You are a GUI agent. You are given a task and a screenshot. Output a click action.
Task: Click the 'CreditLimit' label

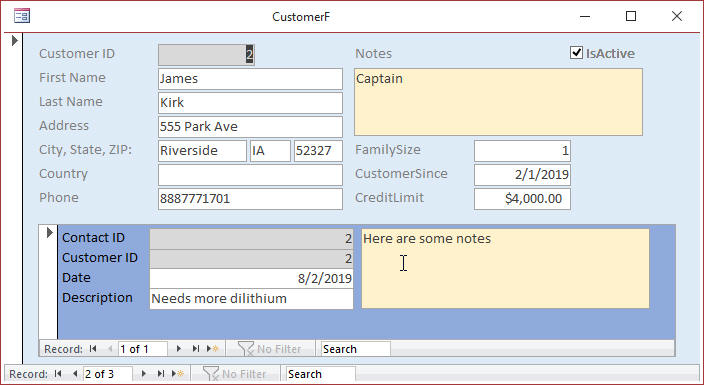coord(389,198)
